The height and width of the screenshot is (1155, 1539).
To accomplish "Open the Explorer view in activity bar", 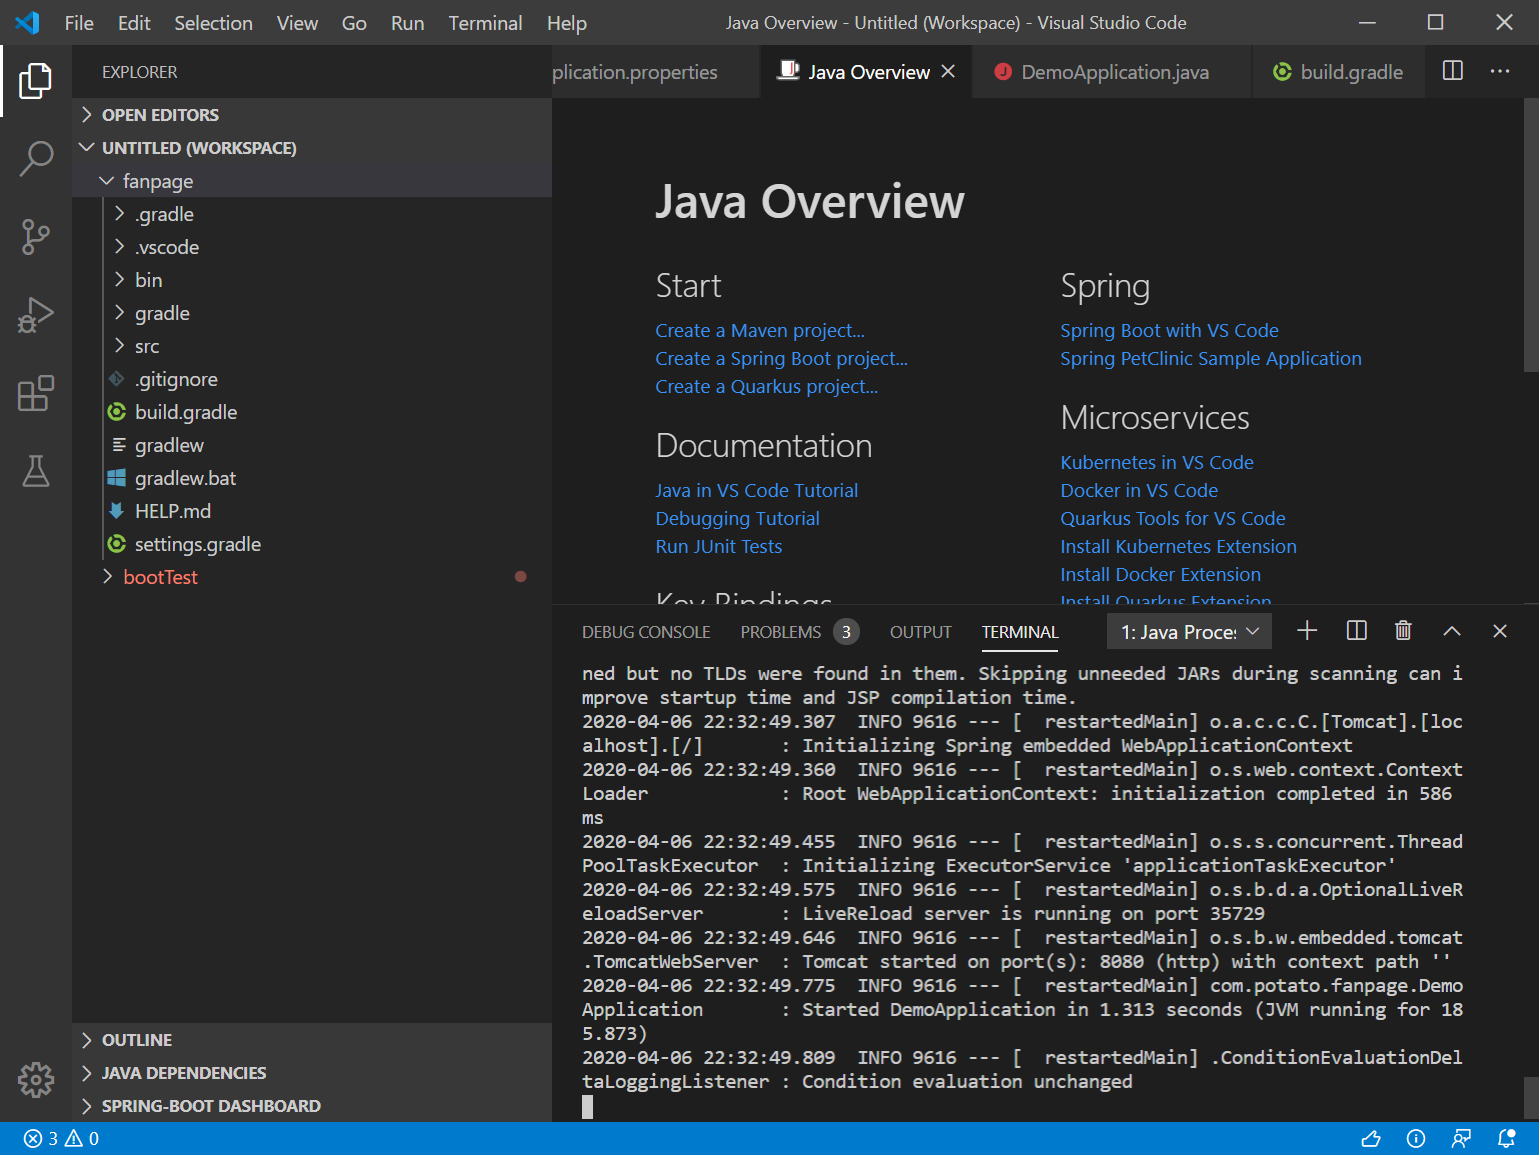I will [x=36, y=80].
